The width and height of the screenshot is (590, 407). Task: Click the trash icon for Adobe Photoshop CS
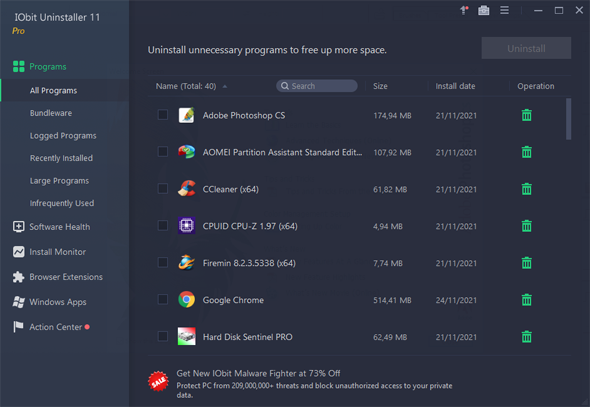[x=526, y=115]
